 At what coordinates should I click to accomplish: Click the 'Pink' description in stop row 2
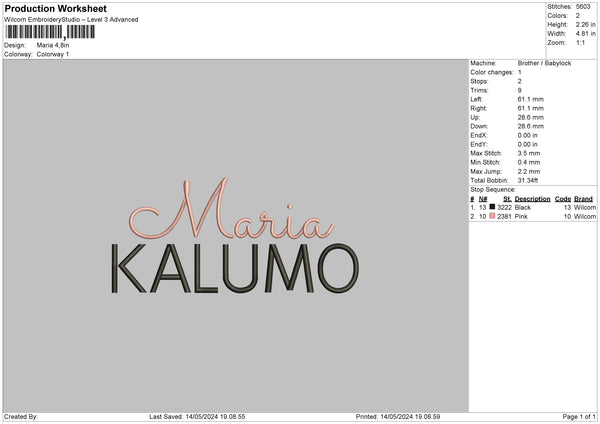[x=521, y=217]
